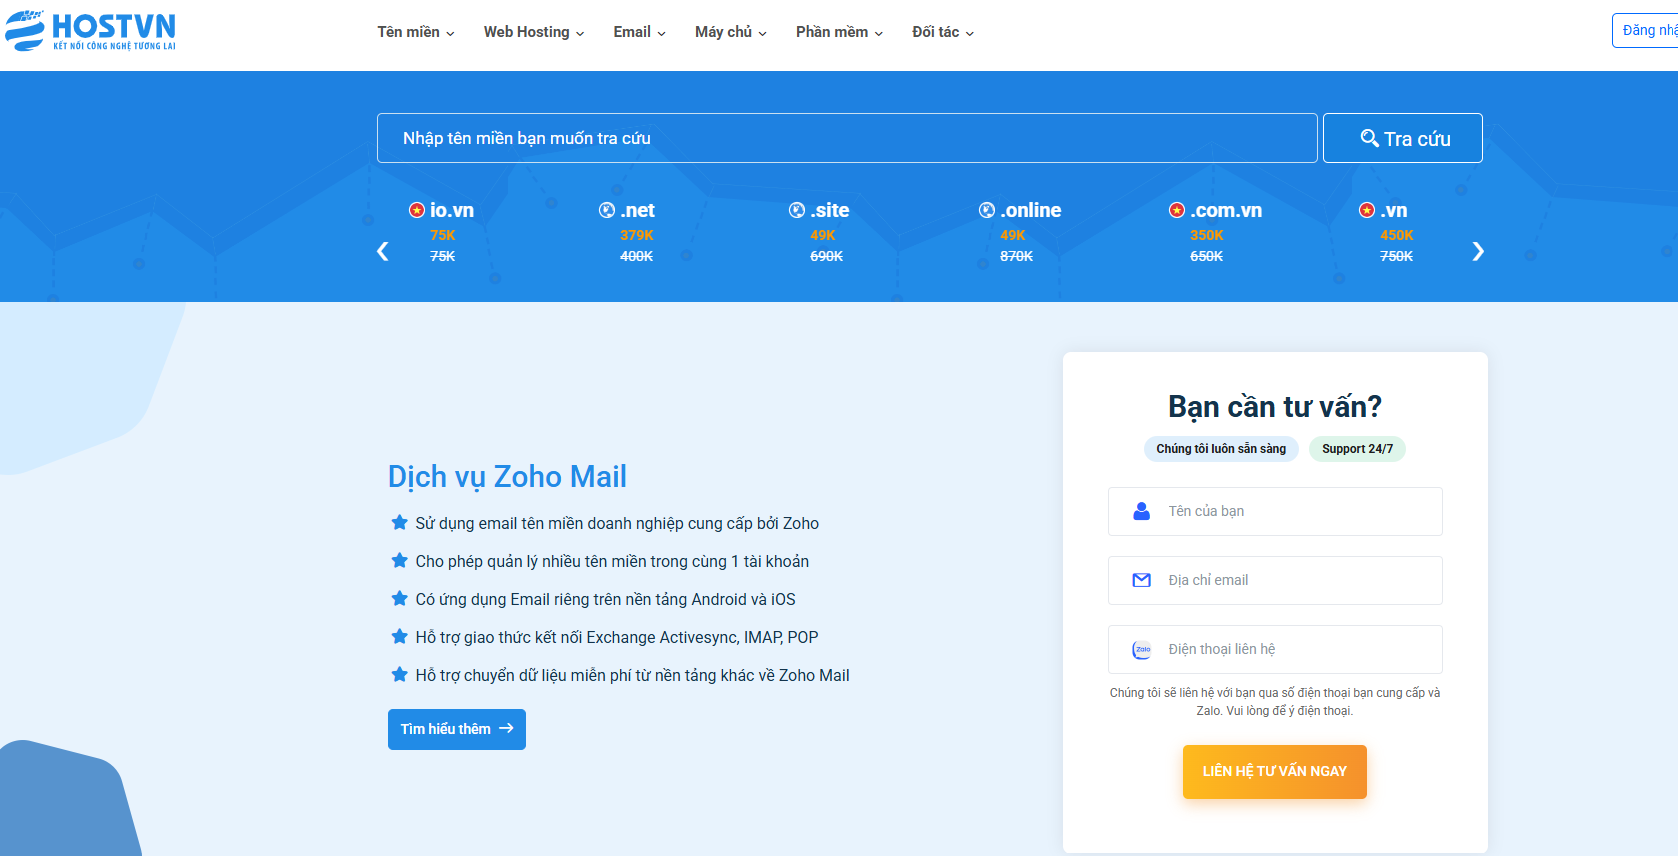
Task: Open the Phần mềm menu
Action: tap(840, 32)
